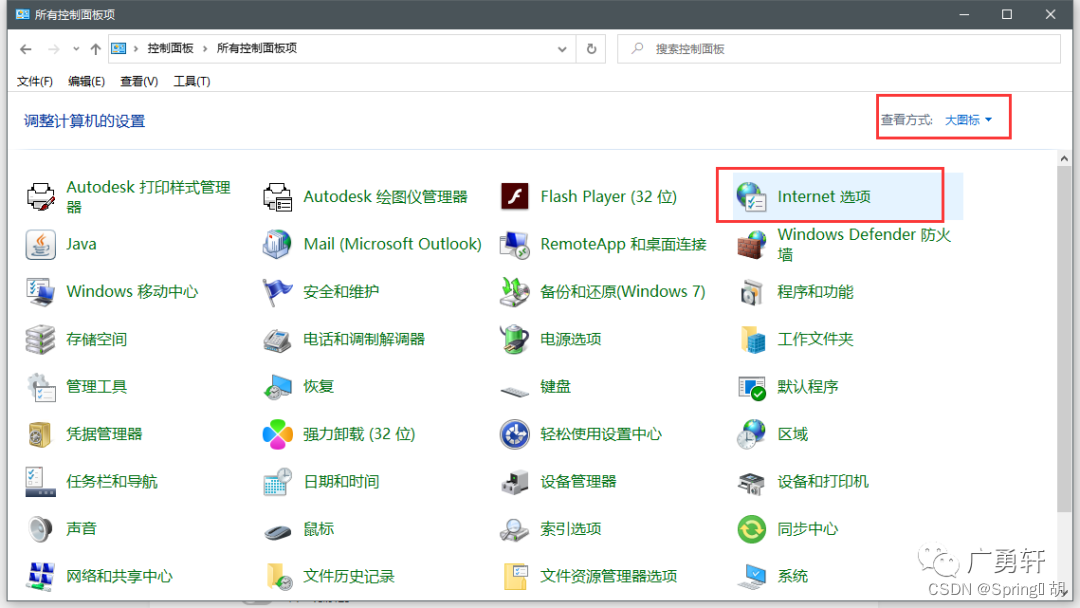The image size is (1080, 608).
Task: Open the 查看(V) menu
Action: 138,81
